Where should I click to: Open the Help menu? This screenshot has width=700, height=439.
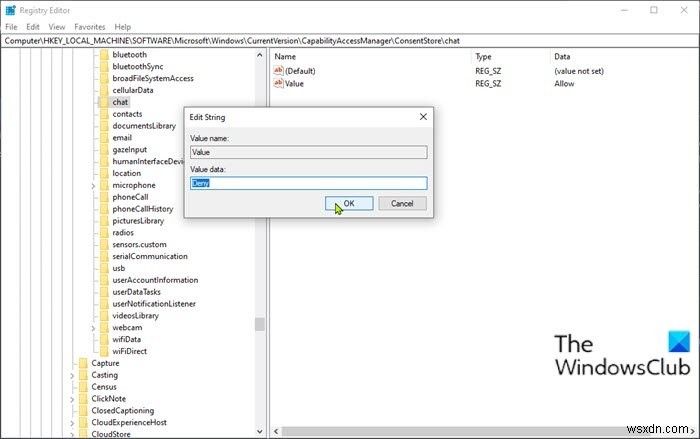[122, 27]
